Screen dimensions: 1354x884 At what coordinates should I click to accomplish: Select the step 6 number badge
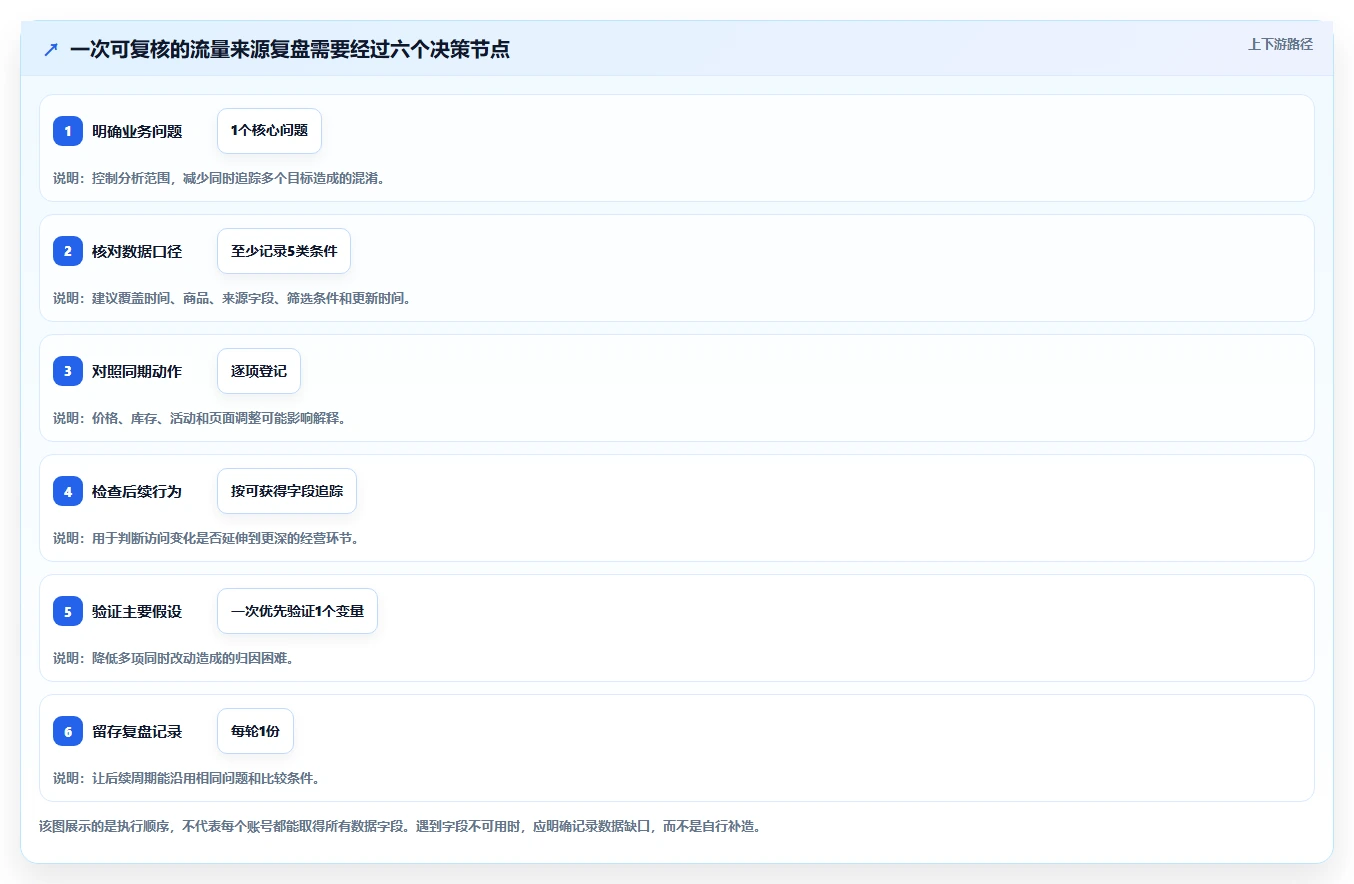click(68, 731)
